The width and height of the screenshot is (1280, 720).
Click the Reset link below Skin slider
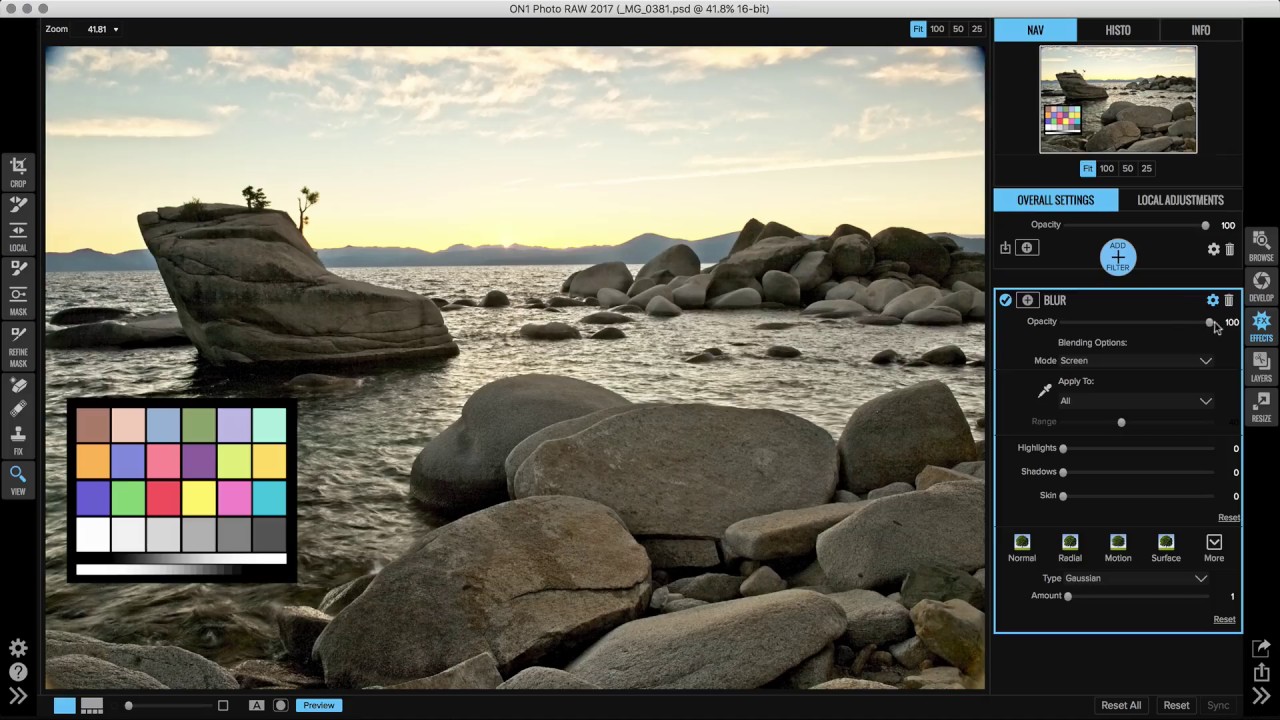(1229, 517)
